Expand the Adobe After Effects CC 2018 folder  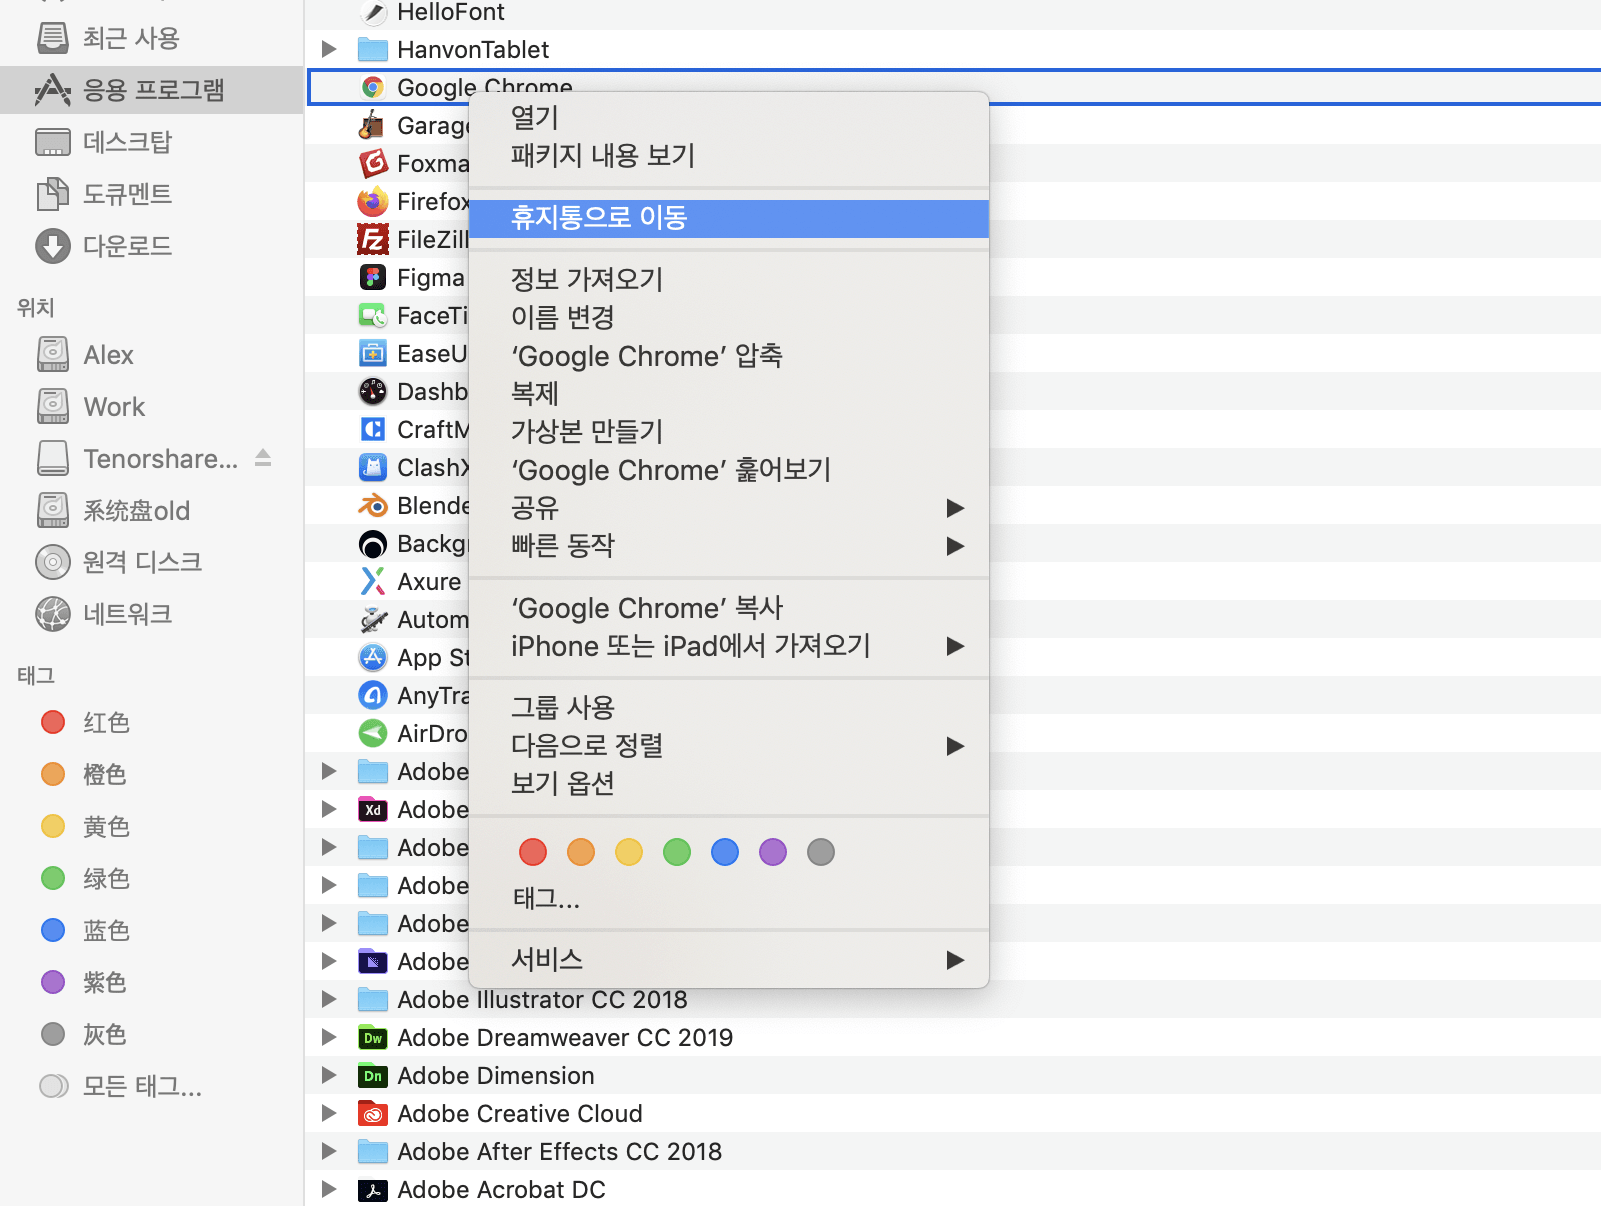pos(328,1151)
